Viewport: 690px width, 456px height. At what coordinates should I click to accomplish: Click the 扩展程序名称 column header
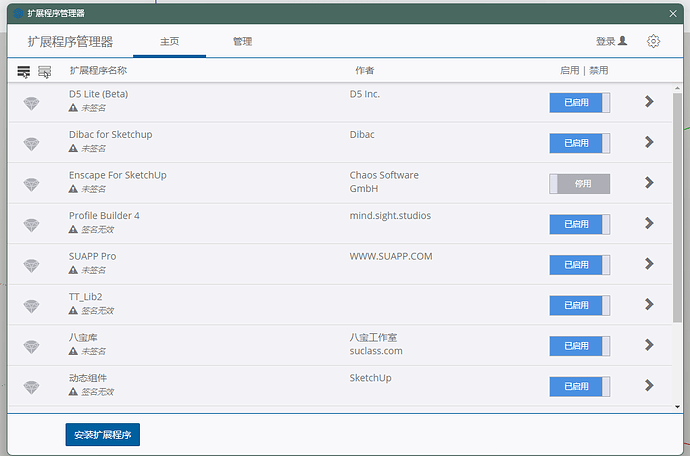98,70
